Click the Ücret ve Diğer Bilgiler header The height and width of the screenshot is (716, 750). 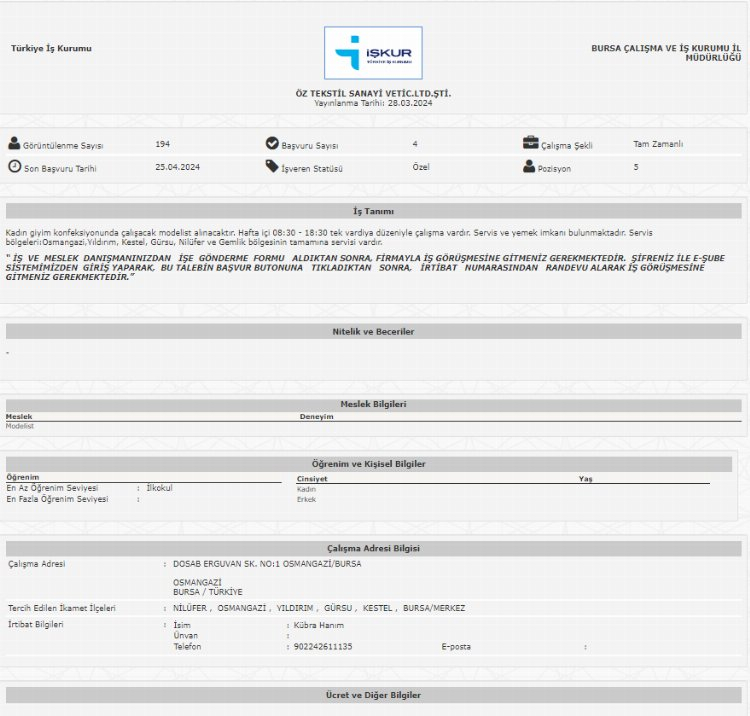[x=373, y=694]
